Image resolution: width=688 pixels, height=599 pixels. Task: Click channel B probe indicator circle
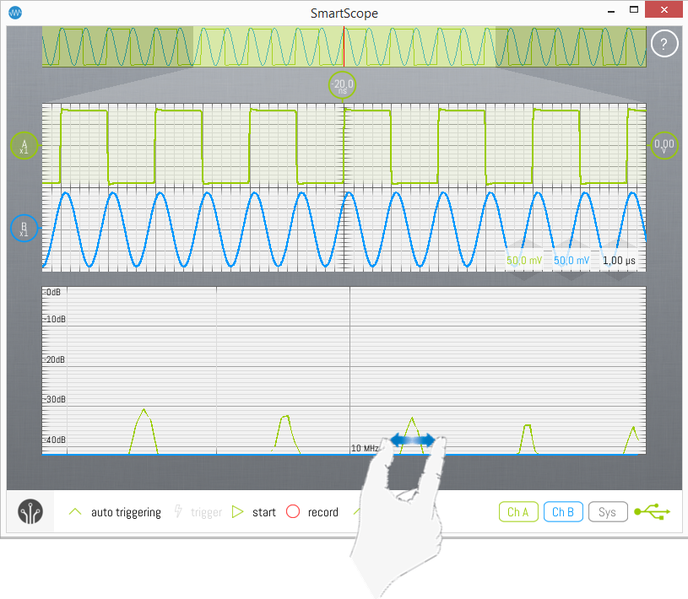(24, 229)
